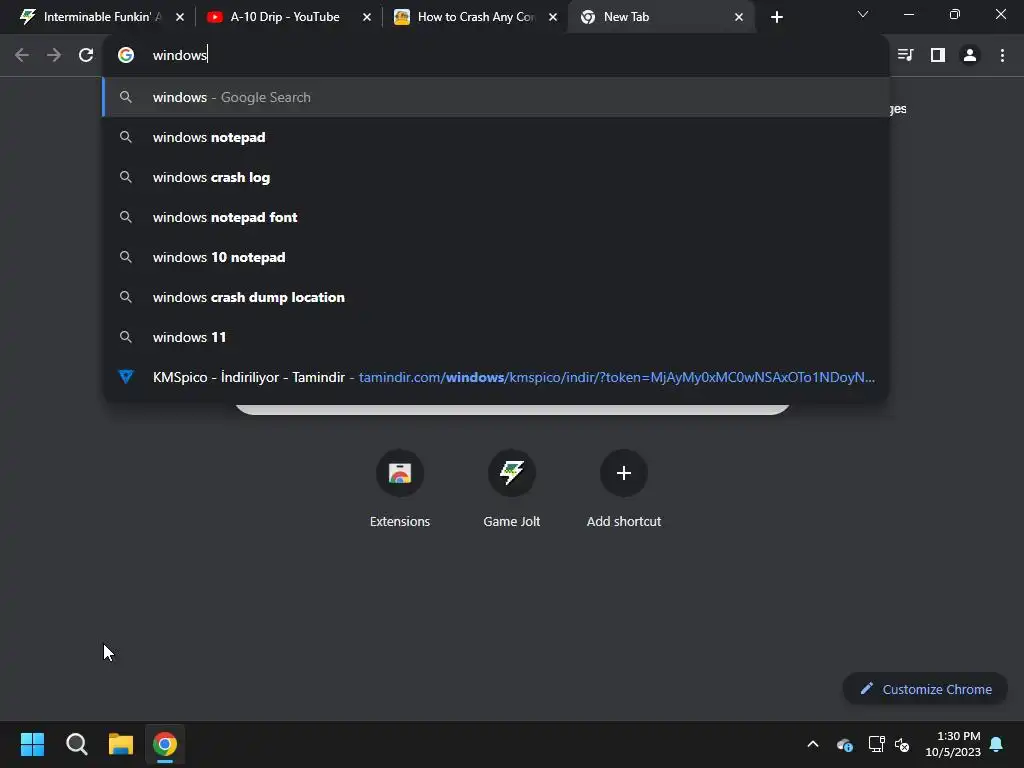Reload the page with the refresh icon
This screenshot has width=1024, height=768.
(x=86, y=56)
